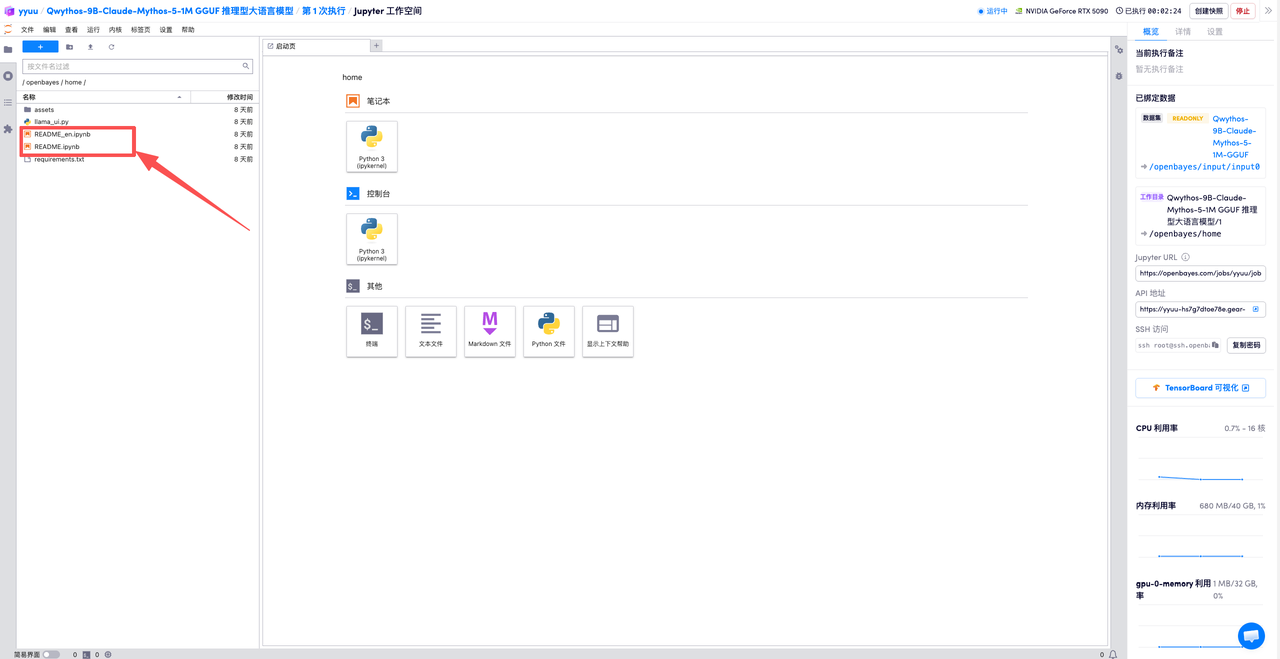This screenshot has height=659, width=1280.
Task: Open the file browser sidebar tab
Action: click(8, 49)
